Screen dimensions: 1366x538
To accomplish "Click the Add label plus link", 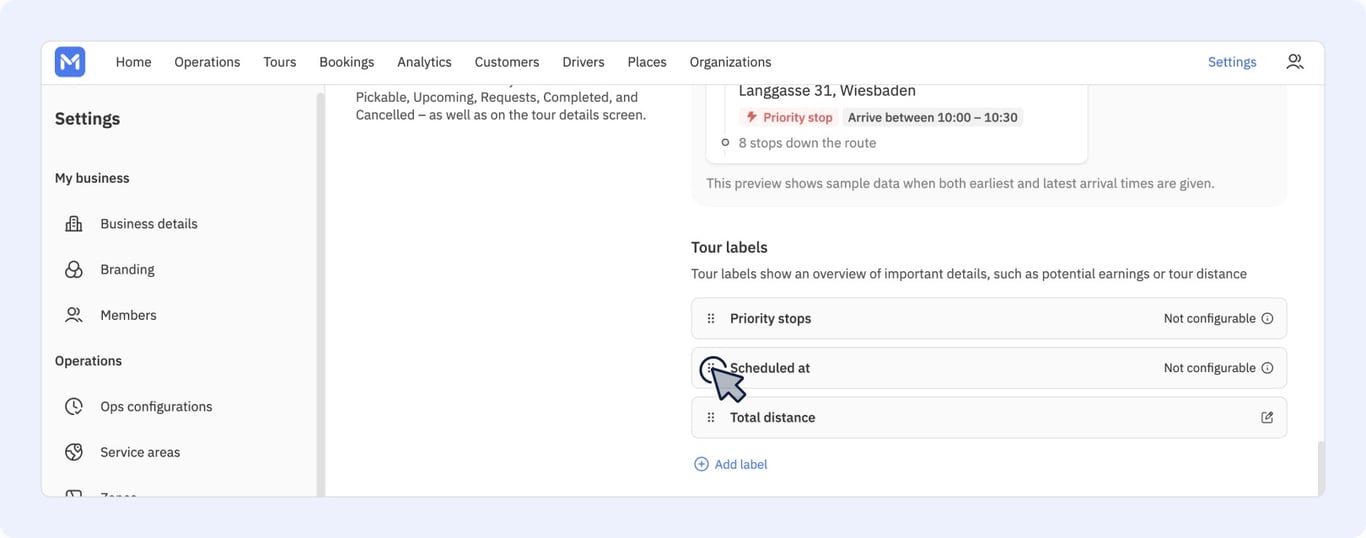I will (x=731, y=464).
